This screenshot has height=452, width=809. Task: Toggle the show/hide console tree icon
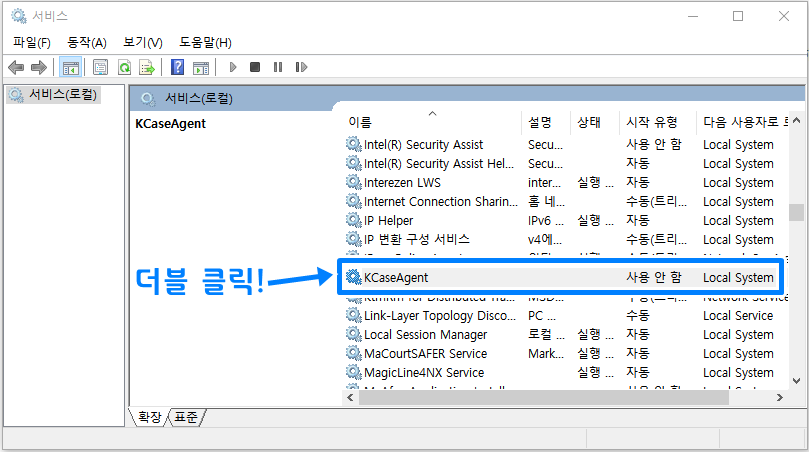pos(70,67)
